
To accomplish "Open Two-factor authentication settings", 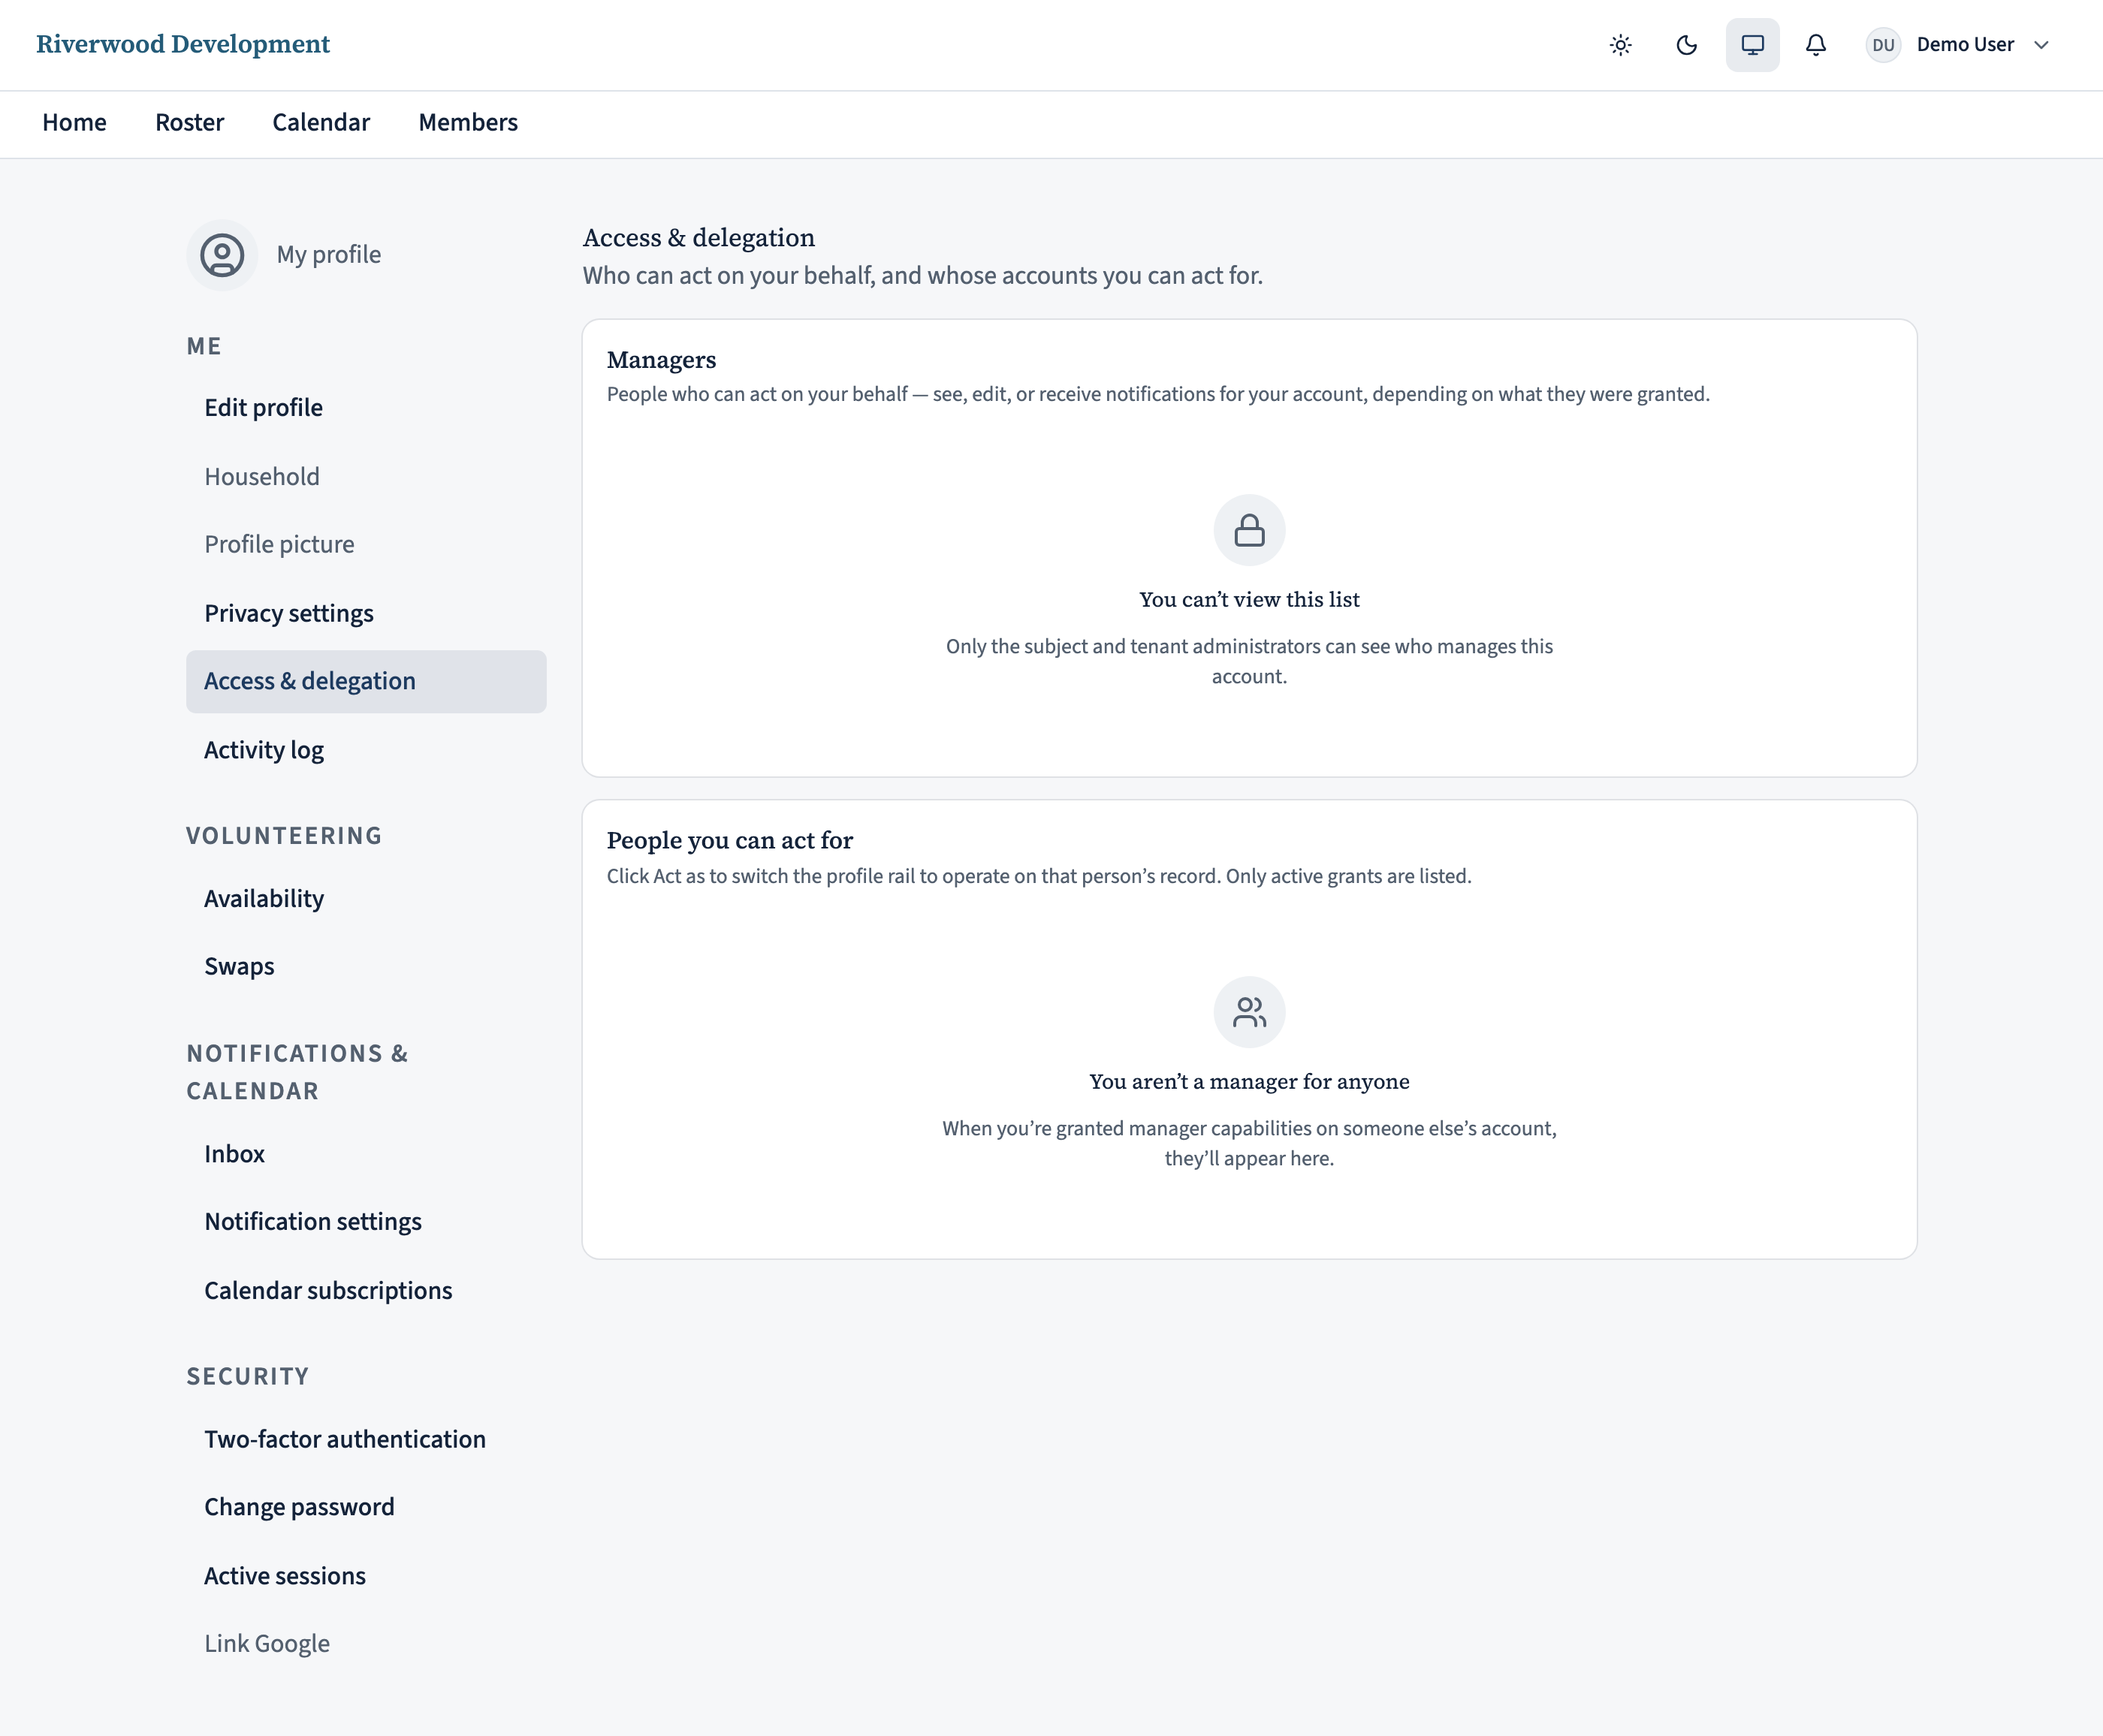I will pyautogui.click(x=366, y=1440).
